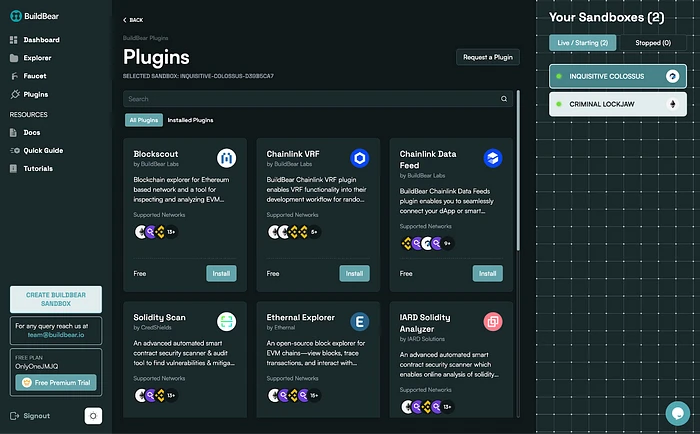Image resolution: width=700 pixels, height=434 pixels.
Task: Click the Request a Plugin button
Action: tap(488, 58)
